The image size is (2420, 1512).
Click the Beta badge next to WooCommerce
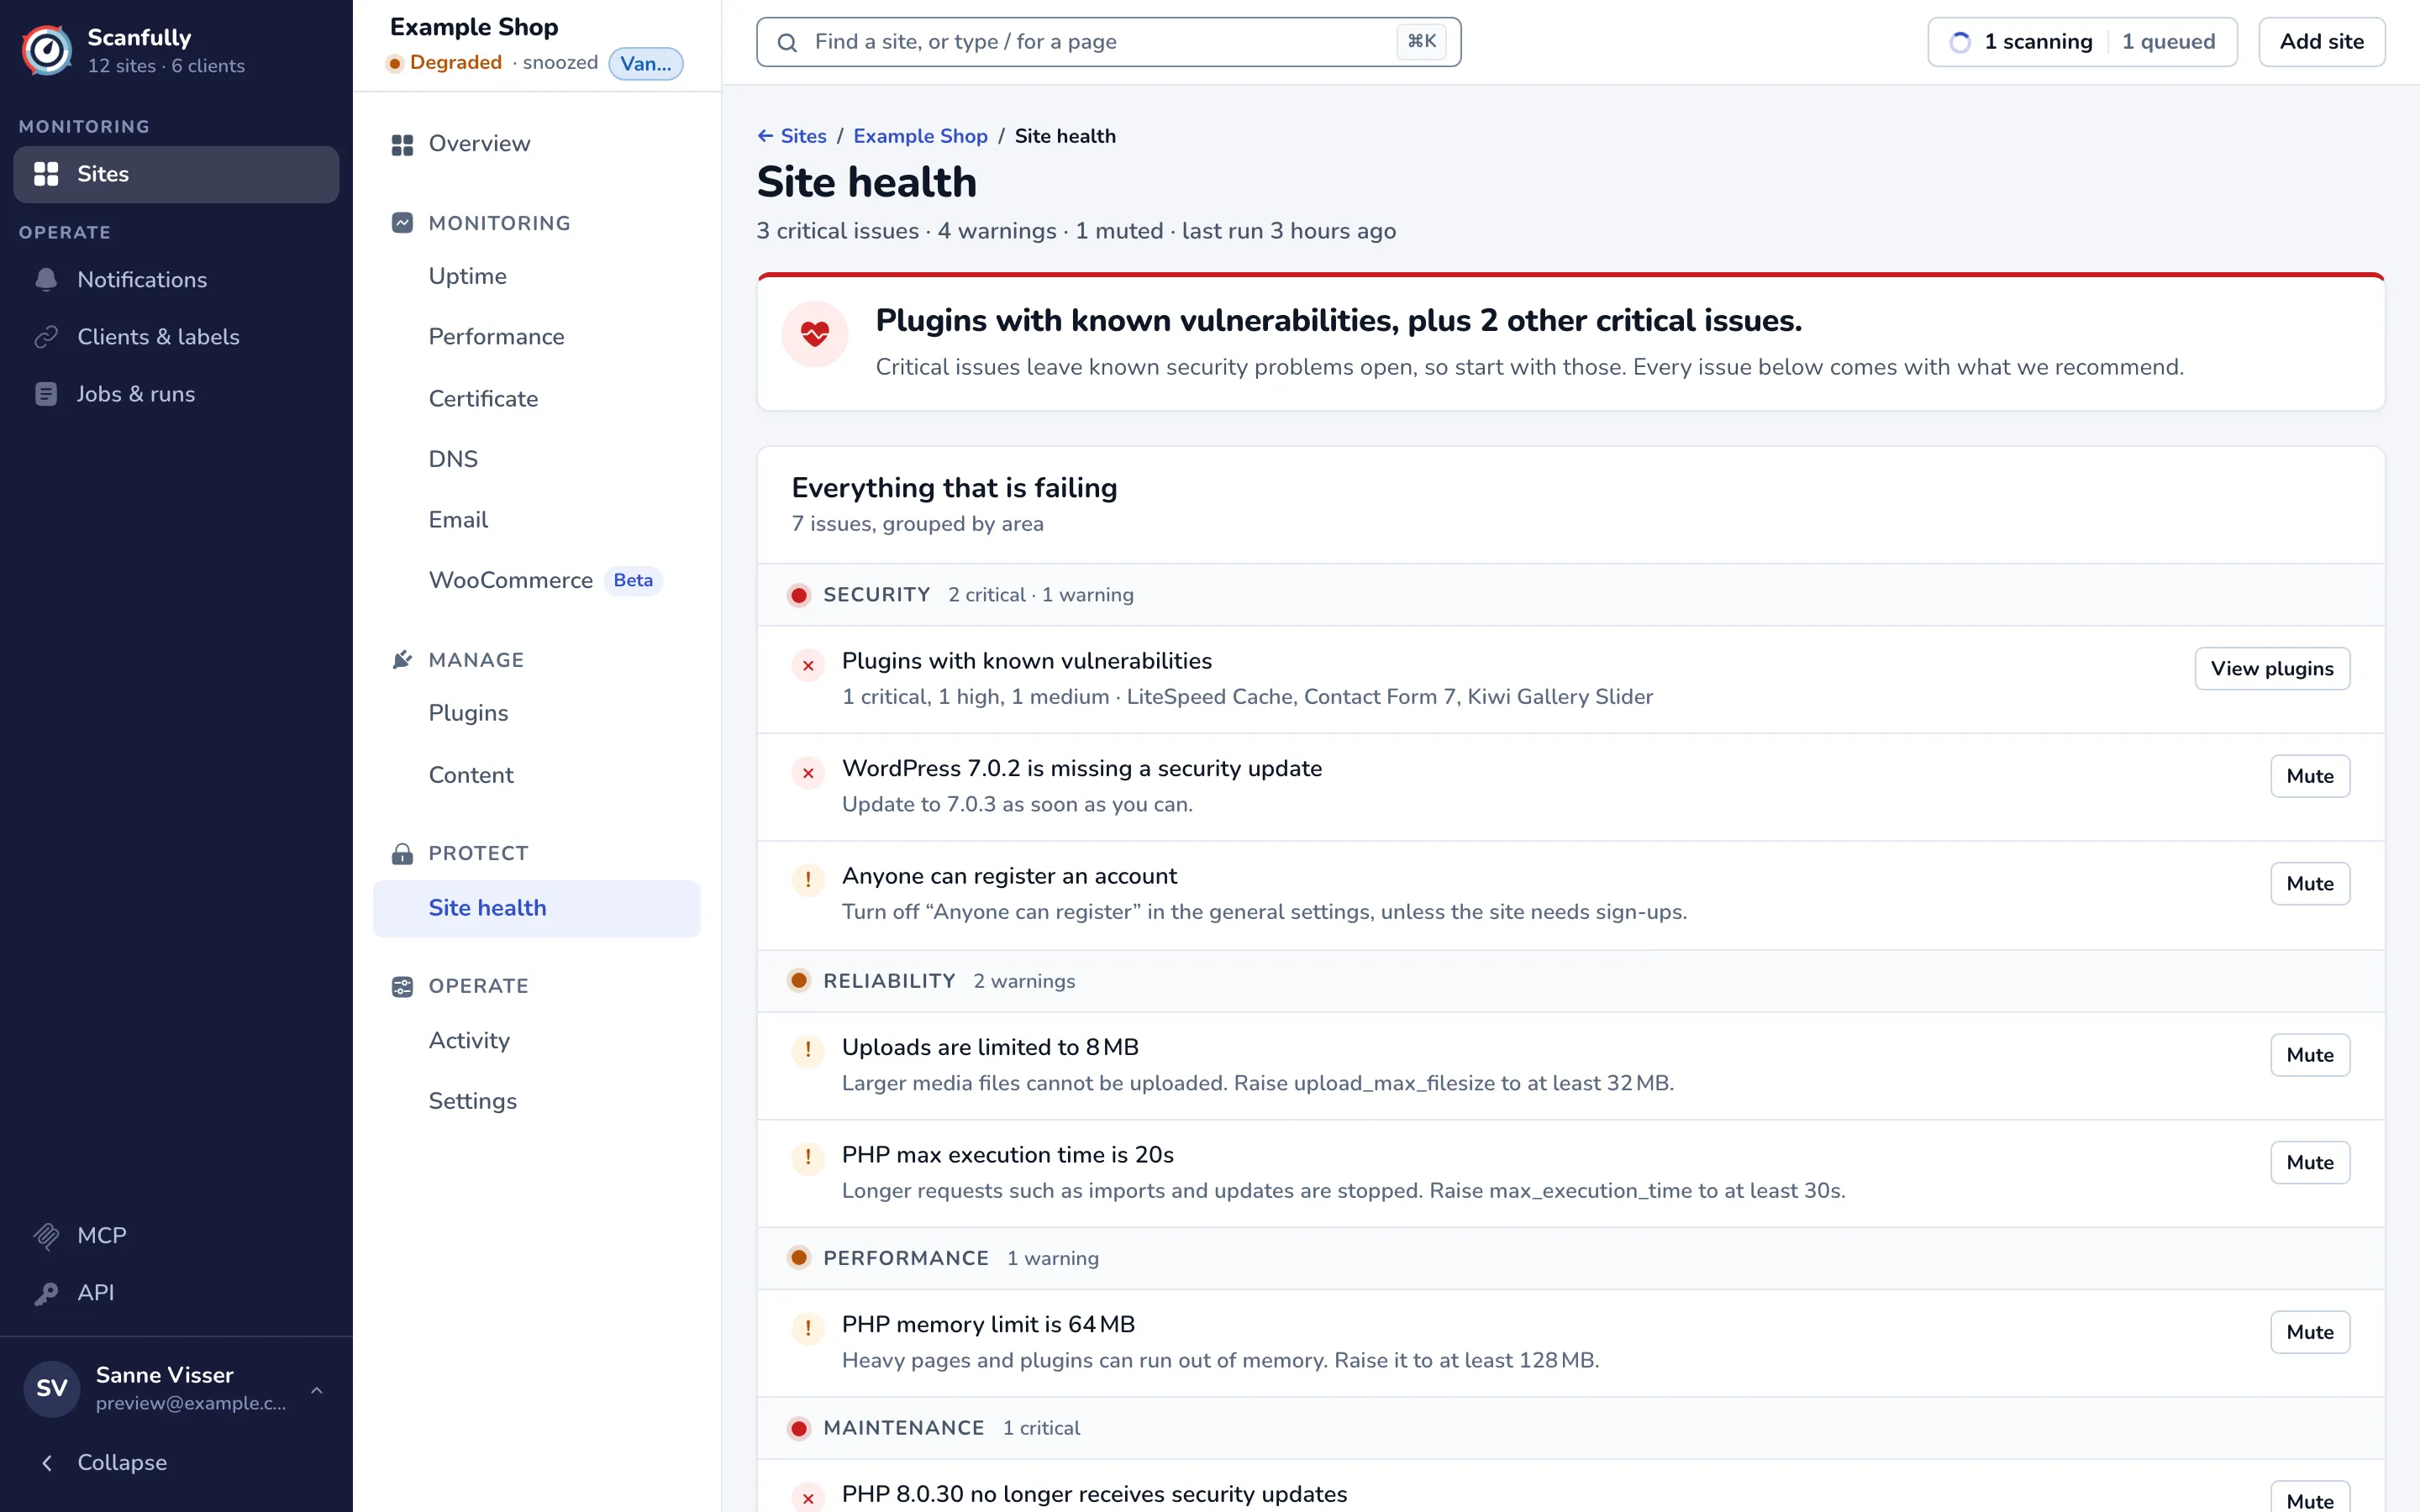633,580
